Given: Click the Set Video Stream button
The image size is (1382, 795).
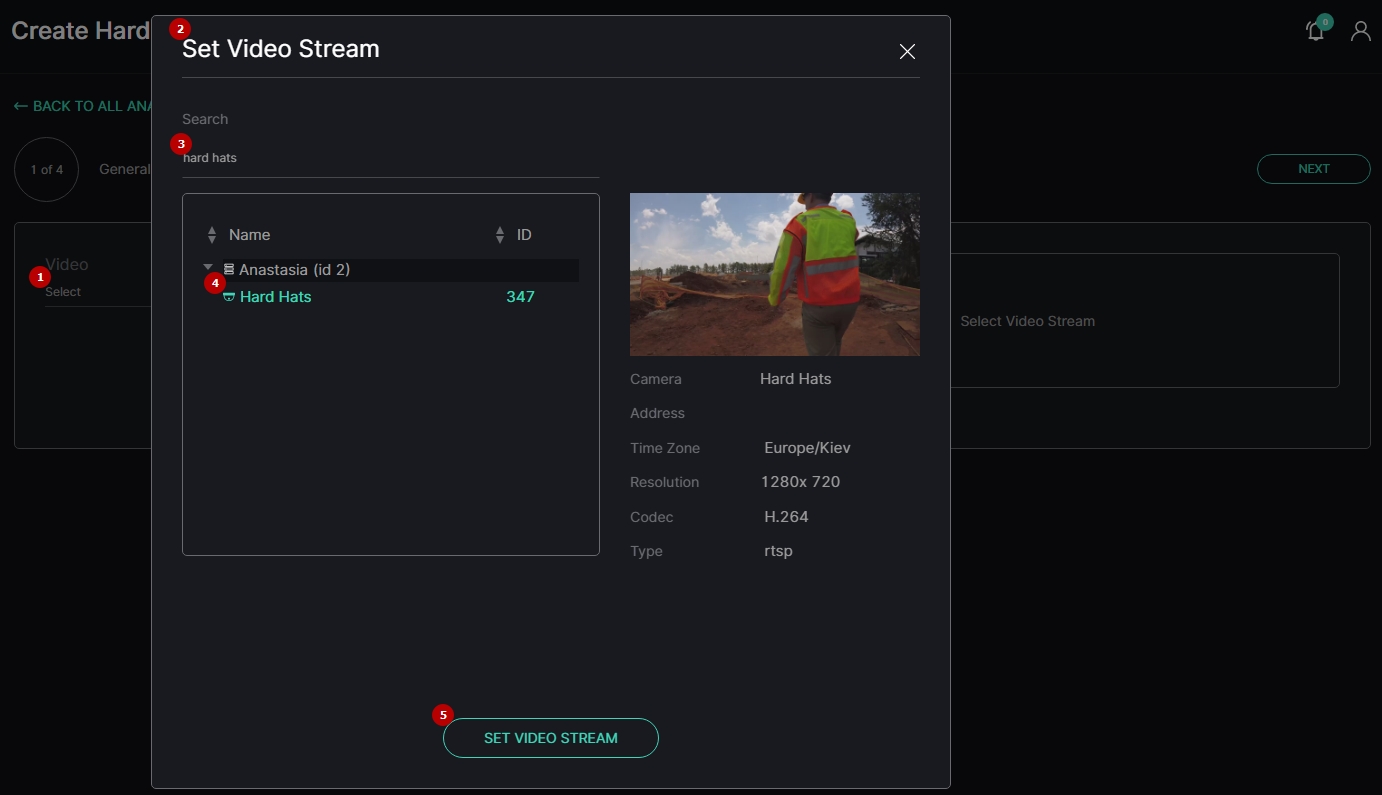Looking at the screenshot, I should [551, 738].
